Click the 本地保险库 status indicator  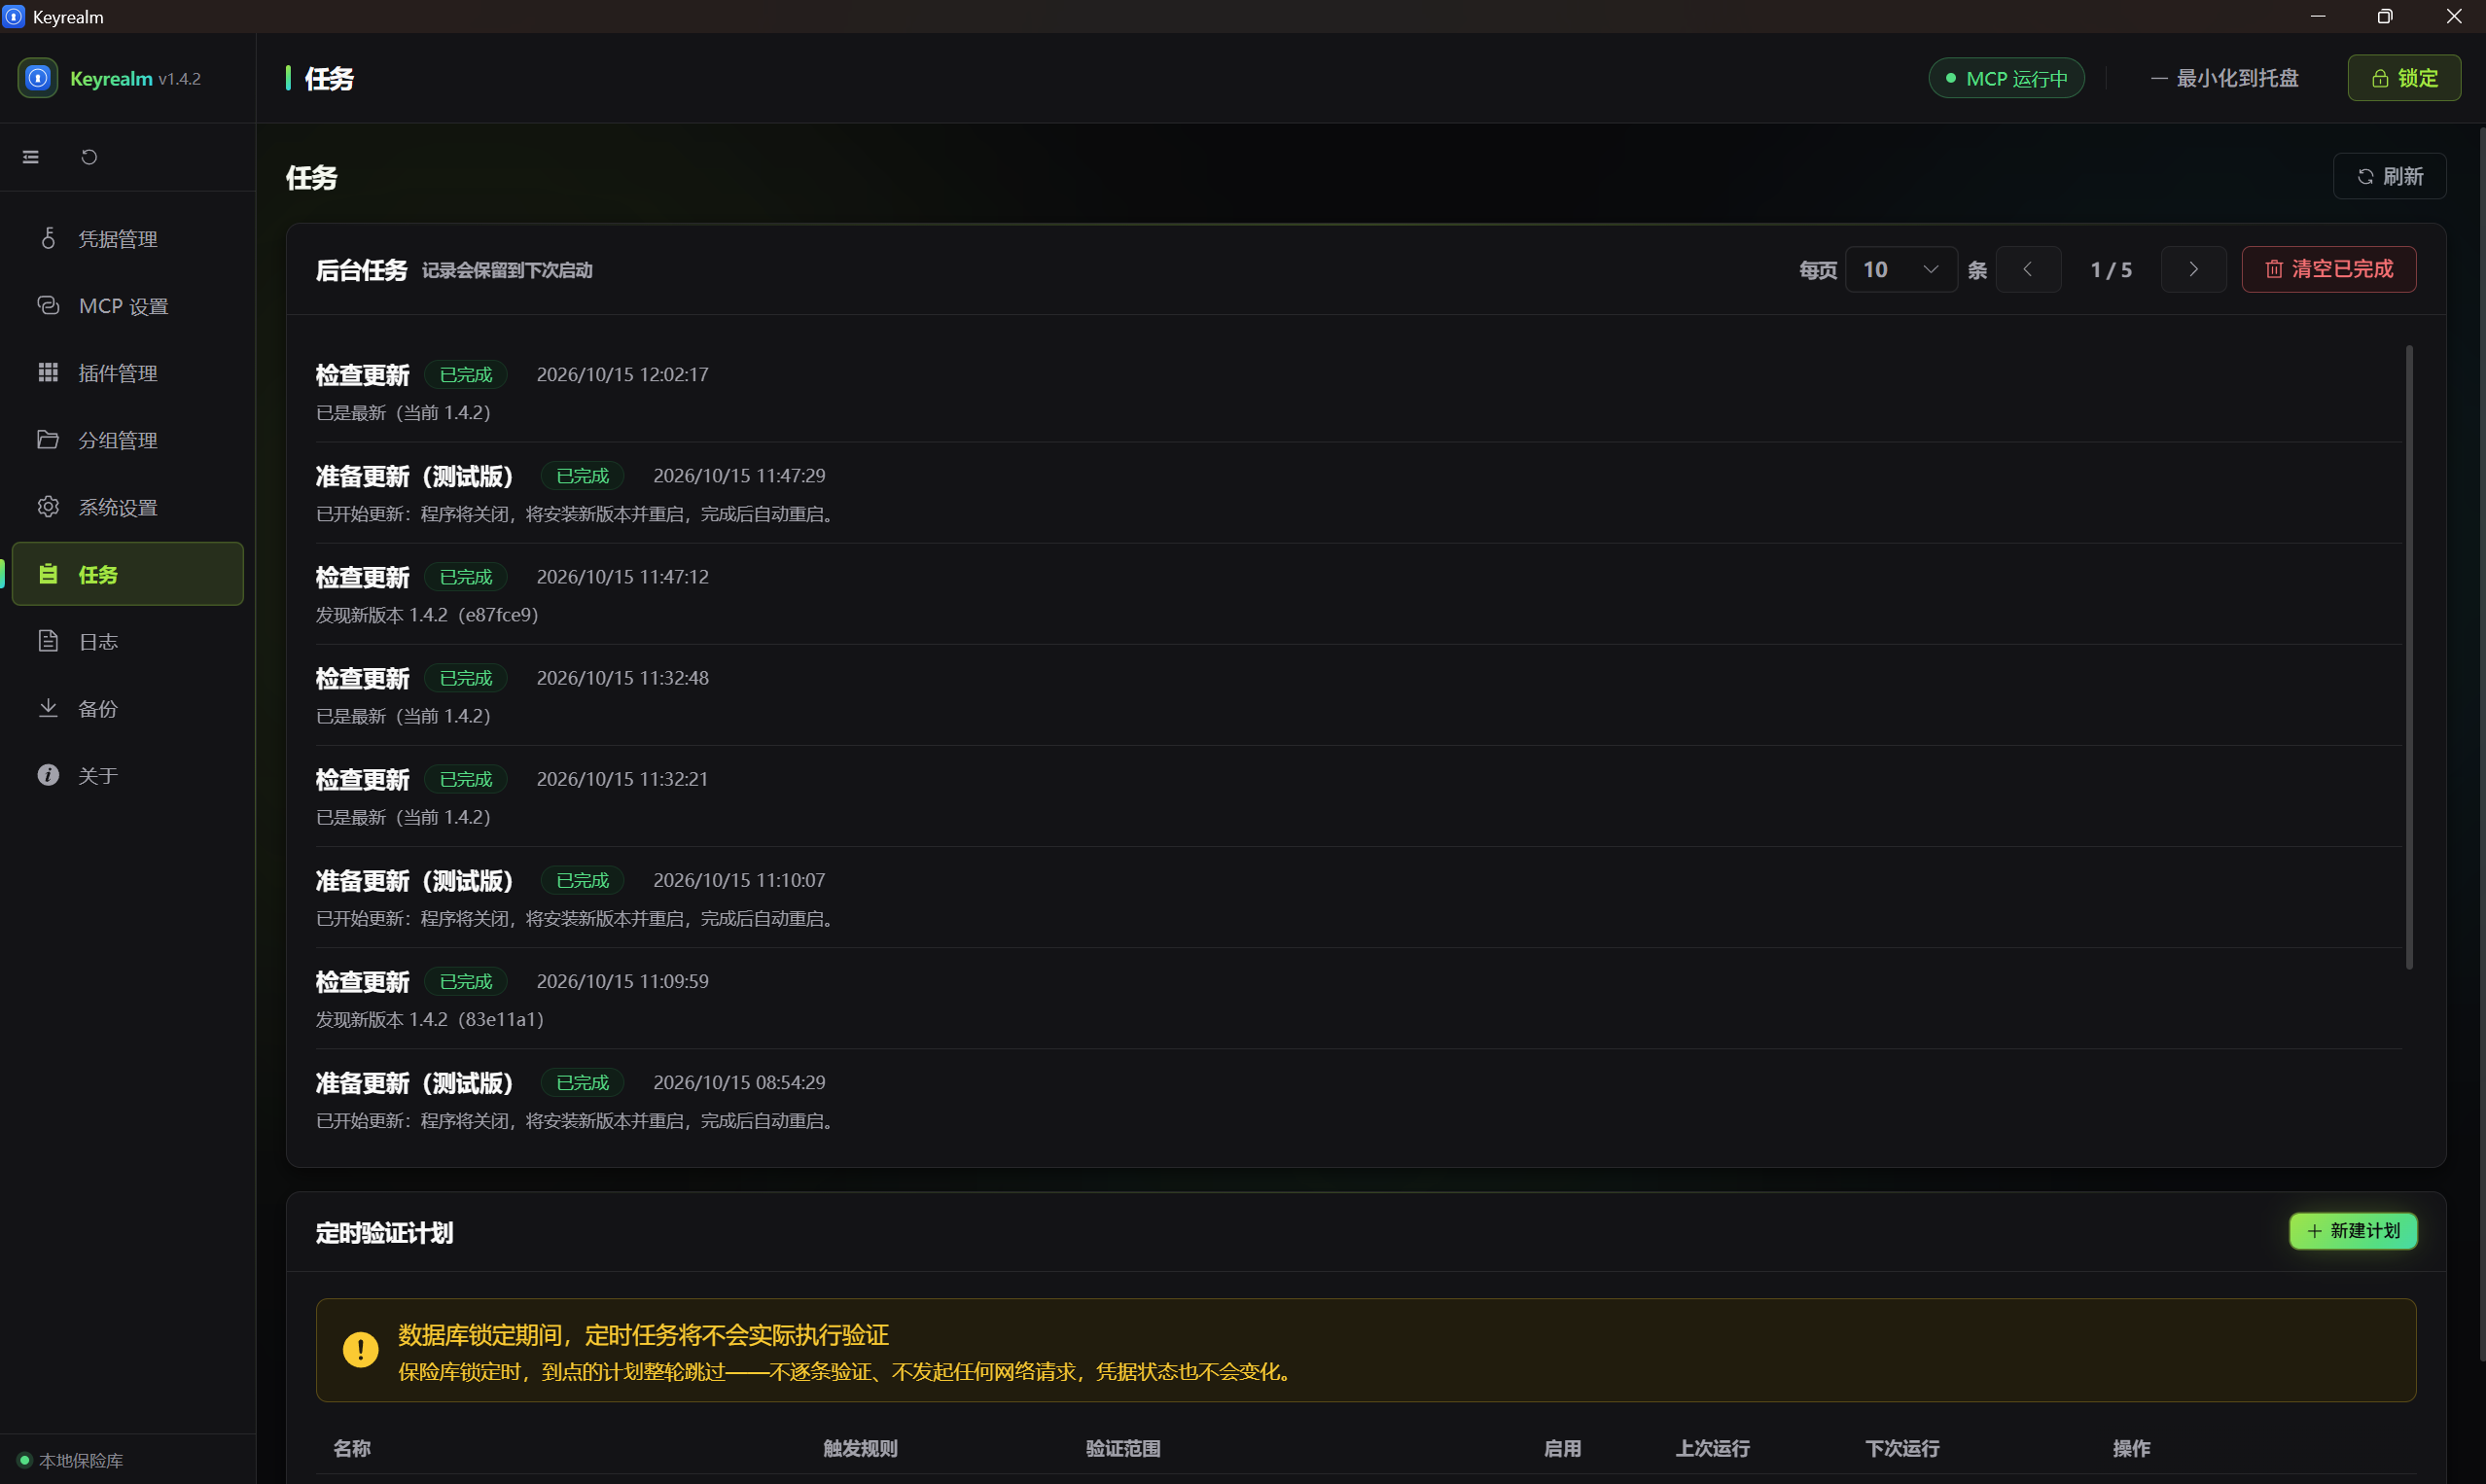pos(70,1460)
